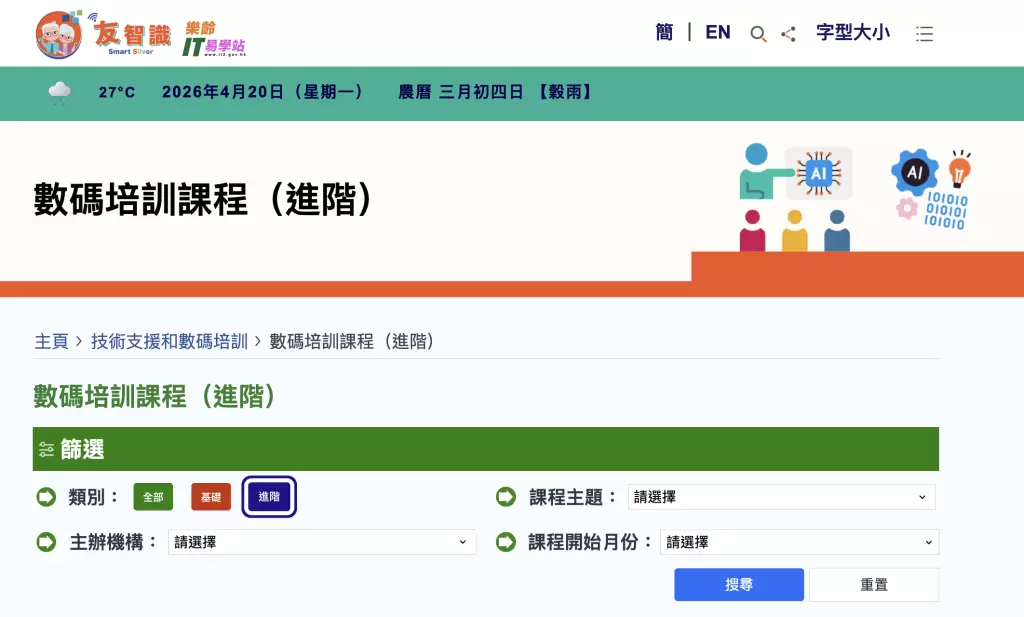Screen dimensions: 1024x617
Task: Open the 字型大小 font size option
Action: [852, 32]
